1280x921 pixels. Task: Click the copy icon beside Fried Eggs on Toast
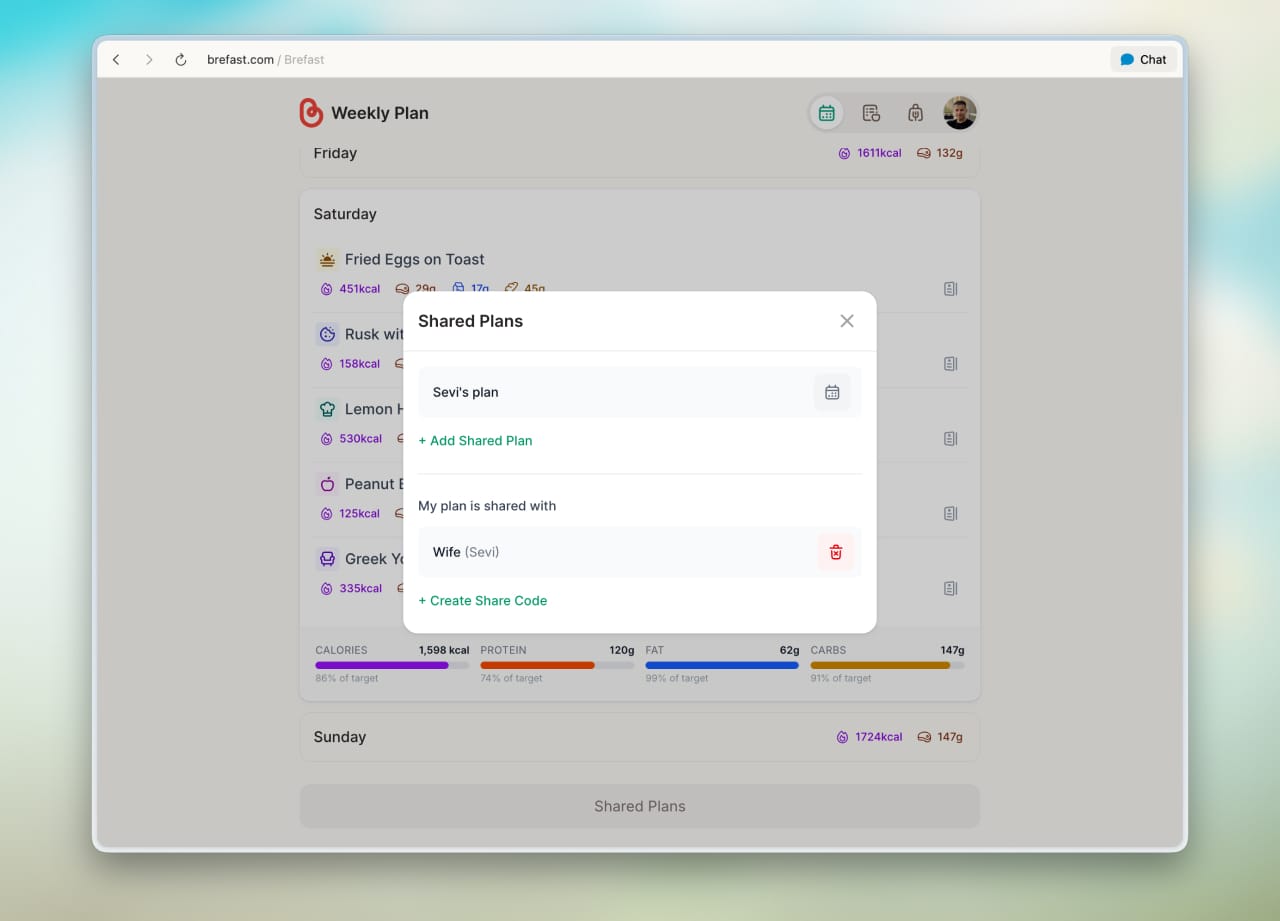[x=950, y=288]
